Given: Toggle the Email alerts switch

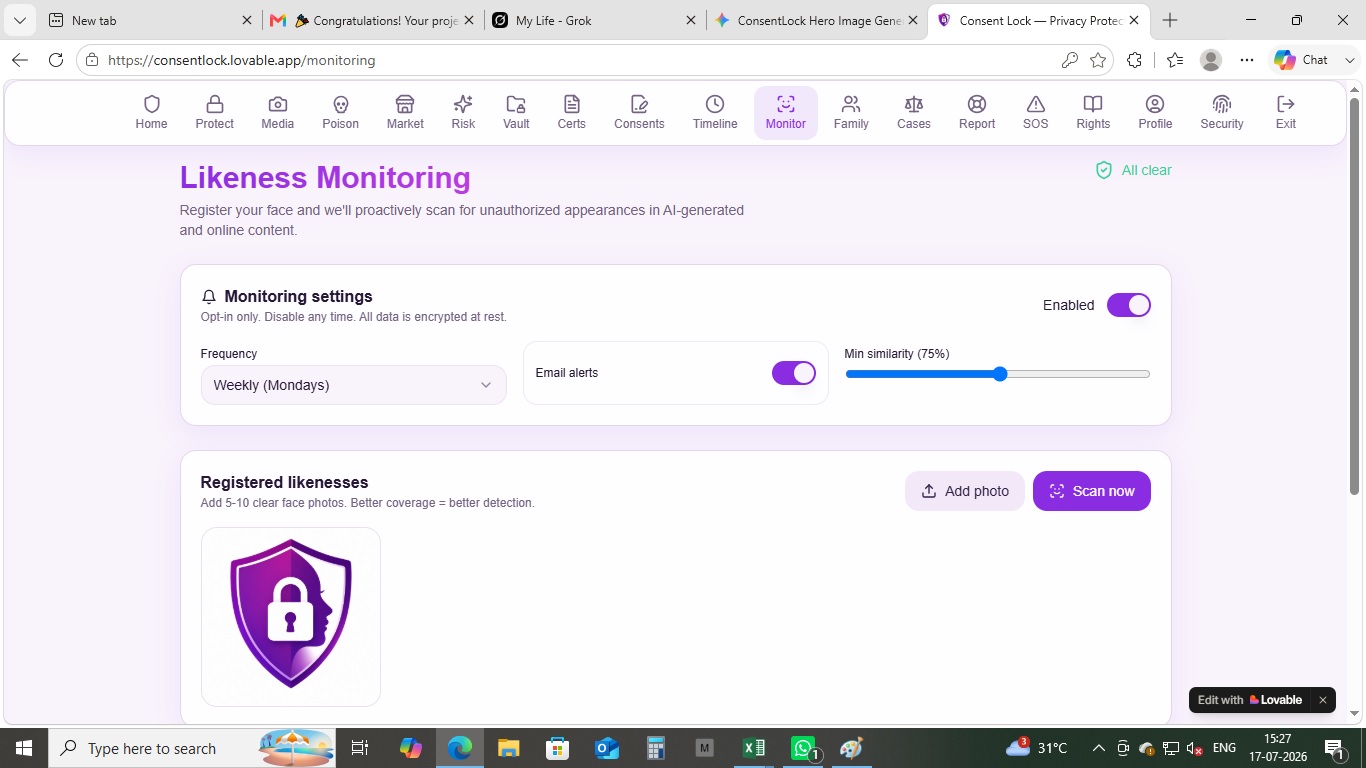Looking at the screenshot, I should coord(794,373).
